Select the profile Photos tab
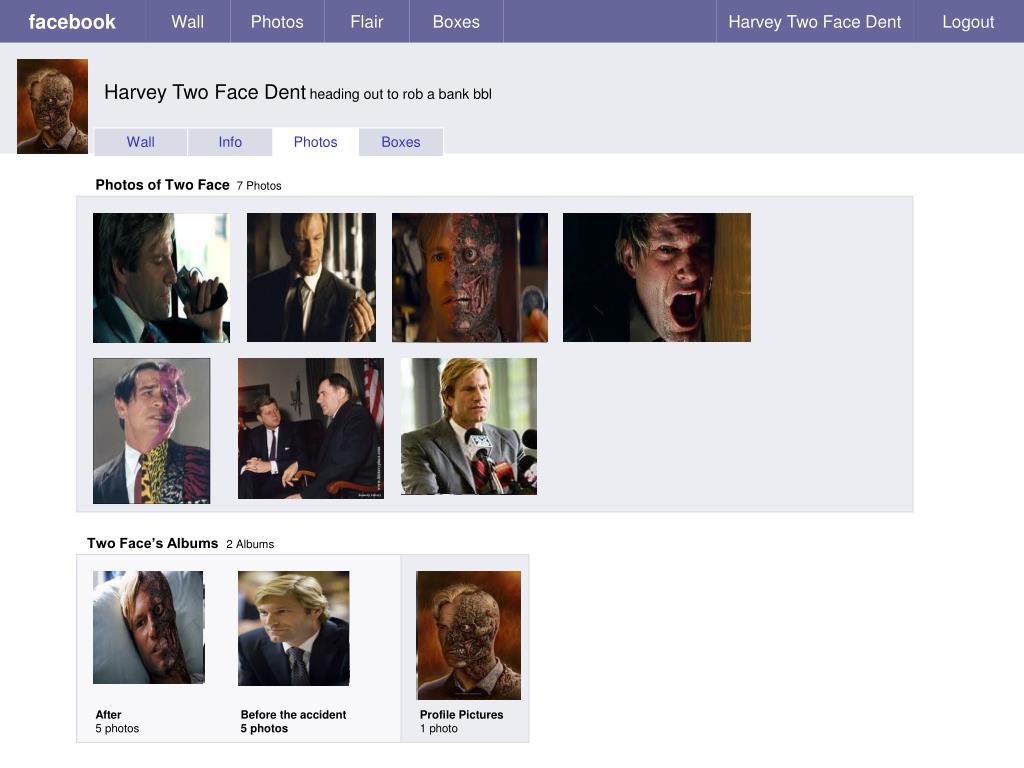This screenshot has height=768, width=1024. 315,142
